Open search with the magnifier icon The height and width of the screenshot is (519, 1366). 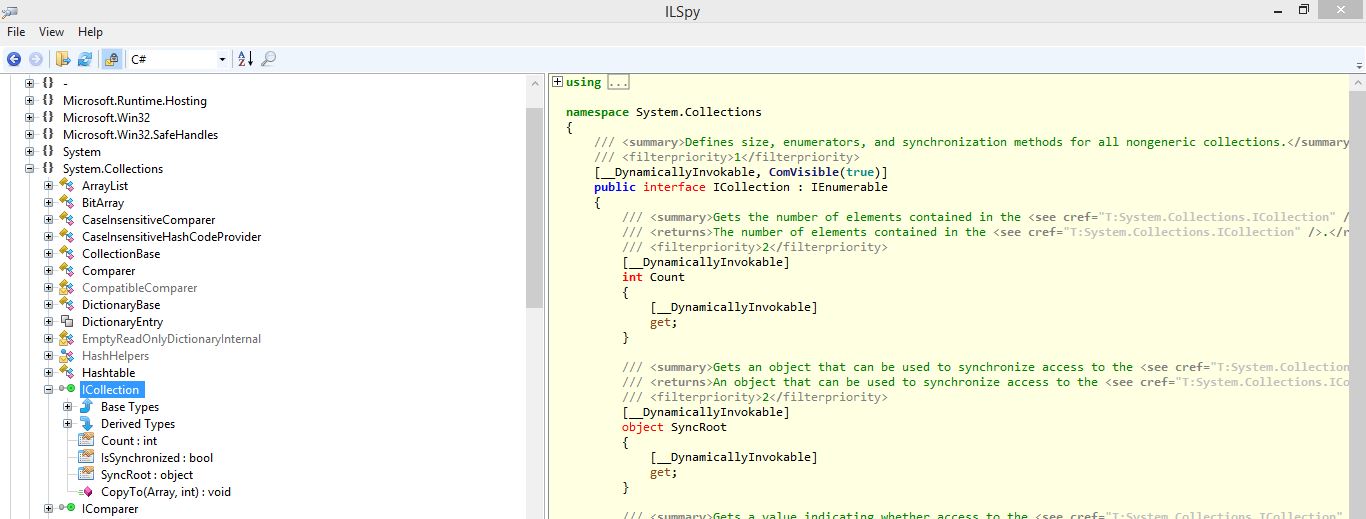pos(268,59)
